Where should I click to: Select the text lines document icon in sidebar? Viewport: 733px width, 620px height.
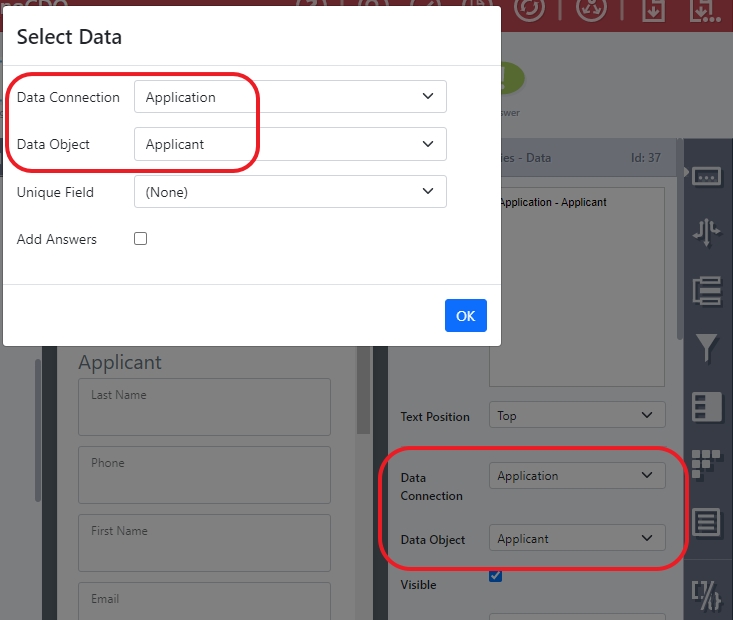[706, 522]
